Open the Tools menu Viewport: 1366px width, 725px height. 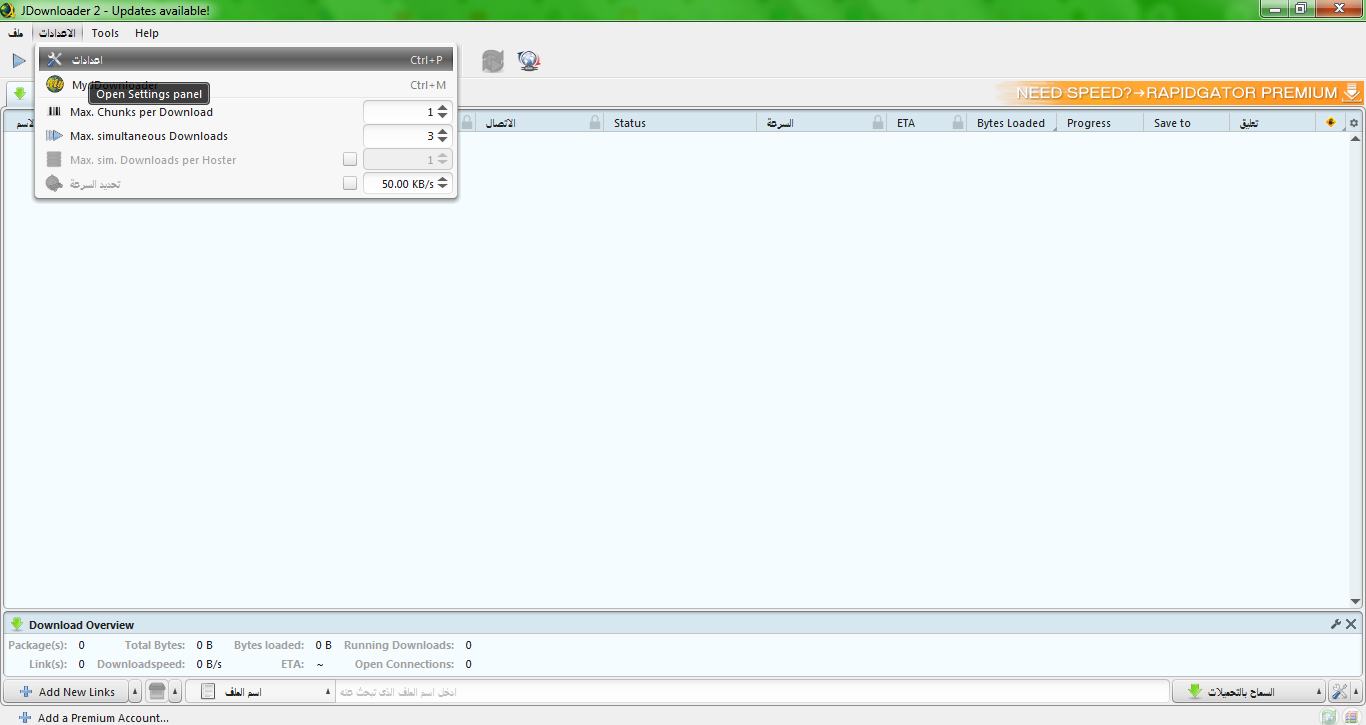click(x=105, y=33)
